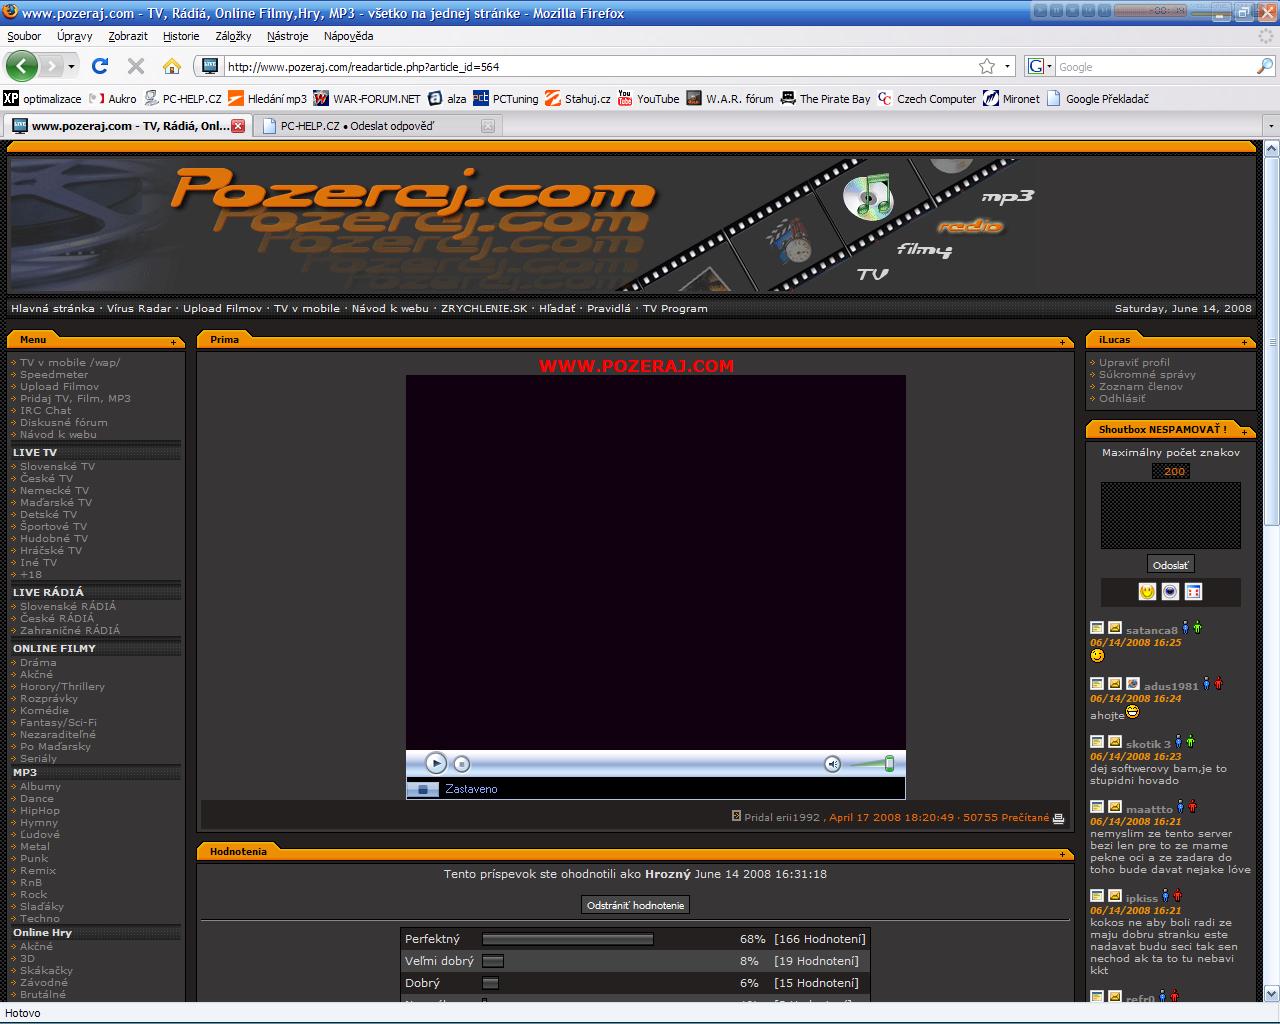1280x1024 pixels.
Task: Stop loading with the X toolbar icon
Action: (136, 66)
